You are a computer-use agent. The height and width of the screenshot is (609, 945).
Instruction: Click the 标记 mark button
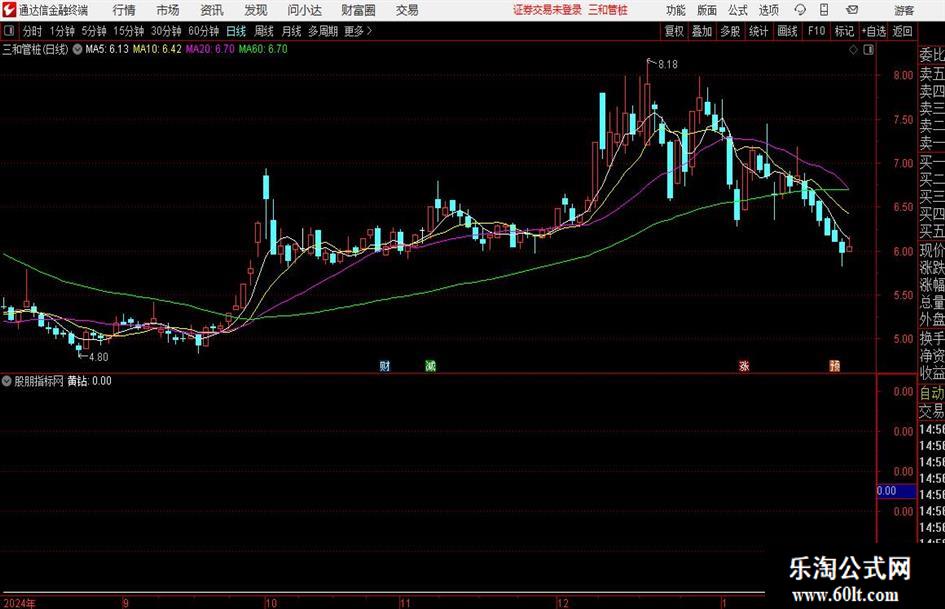tap(844, 31)
